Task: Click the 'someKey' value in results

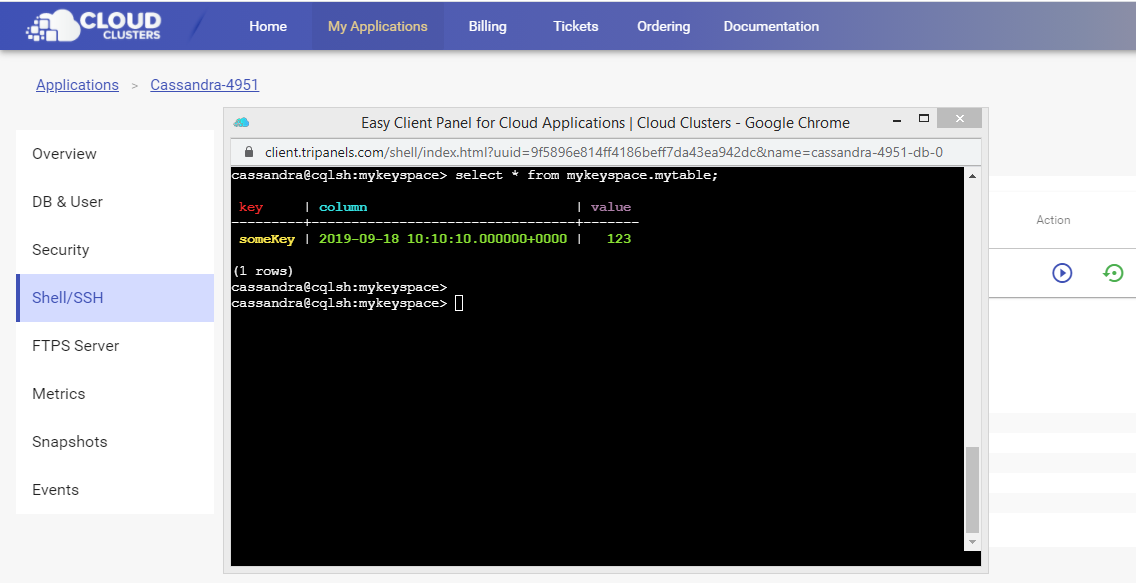Action: click(267, 239)
